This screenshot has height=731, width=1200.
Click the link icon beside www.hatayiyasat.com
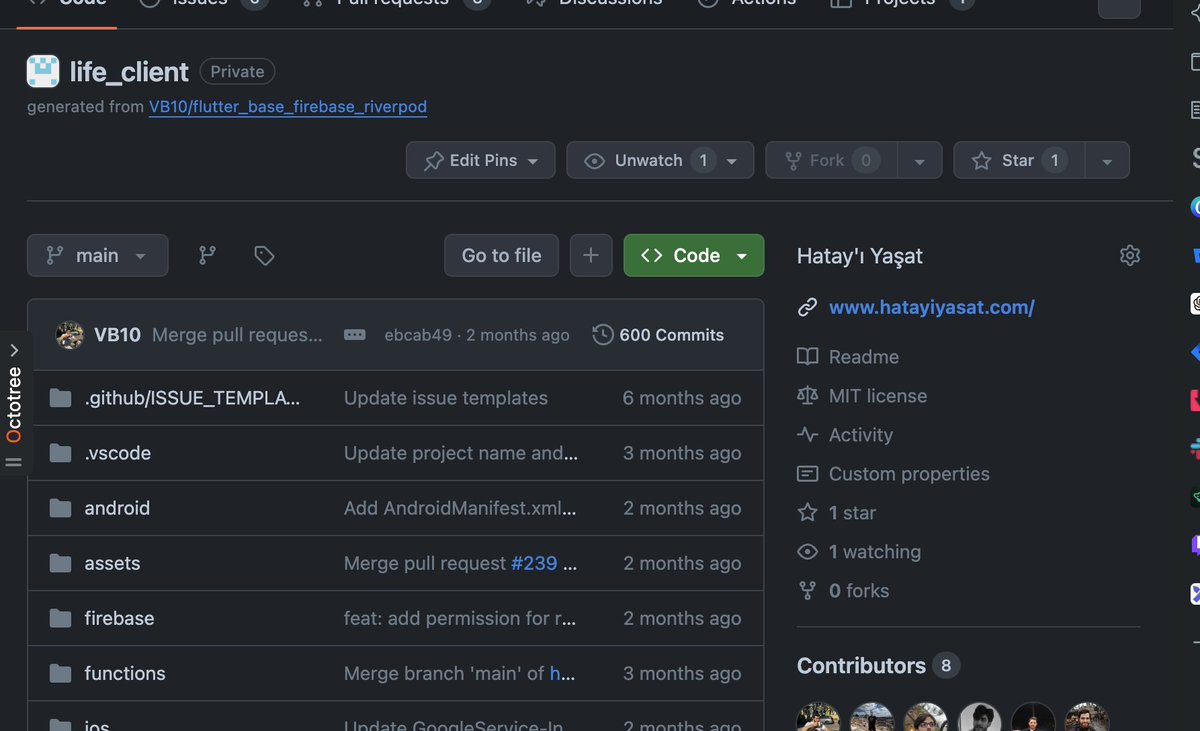click(807, 307)
